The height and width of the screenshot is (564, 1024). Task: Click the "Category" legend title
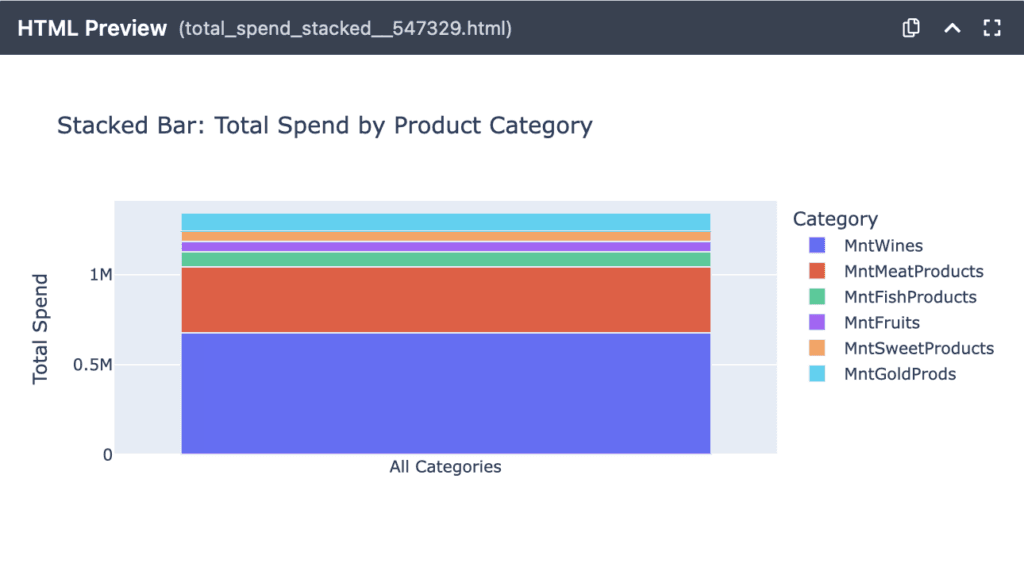click(x=834, y=219)
